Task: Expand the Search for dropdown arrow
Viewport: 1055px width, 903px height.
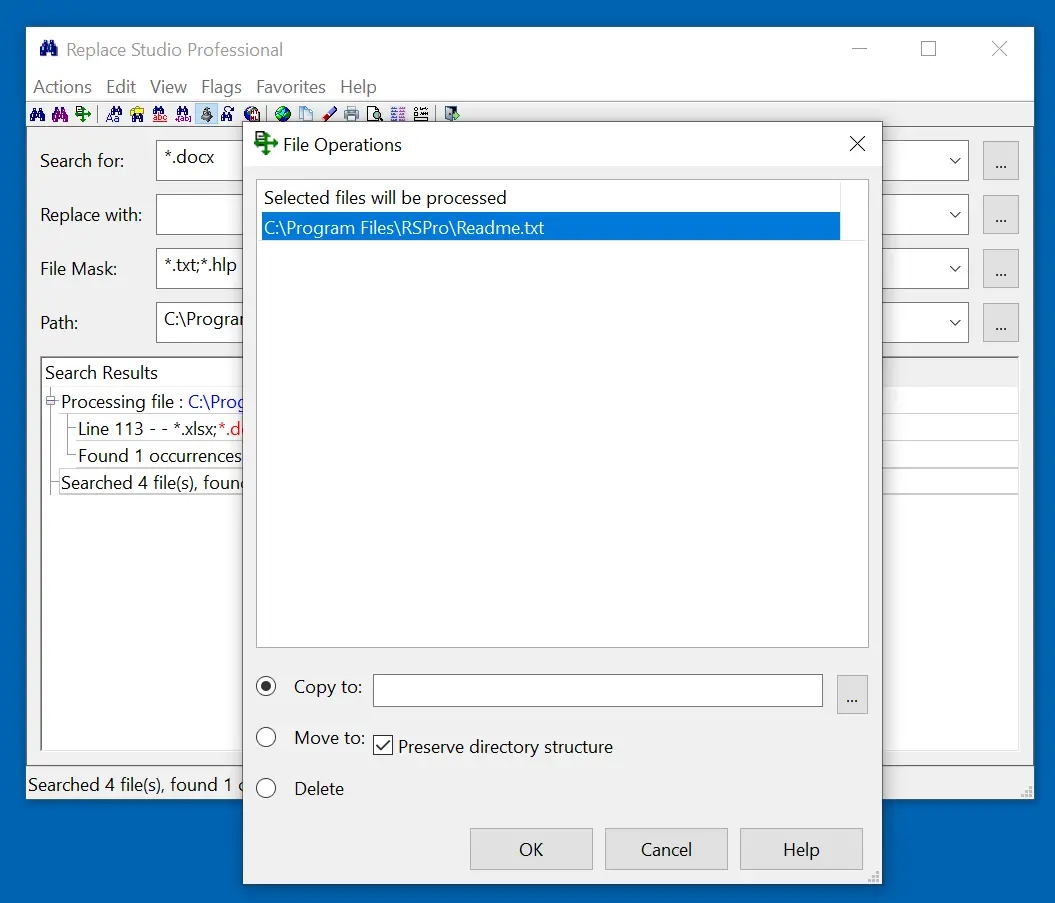Action: [x=955, y=161]
